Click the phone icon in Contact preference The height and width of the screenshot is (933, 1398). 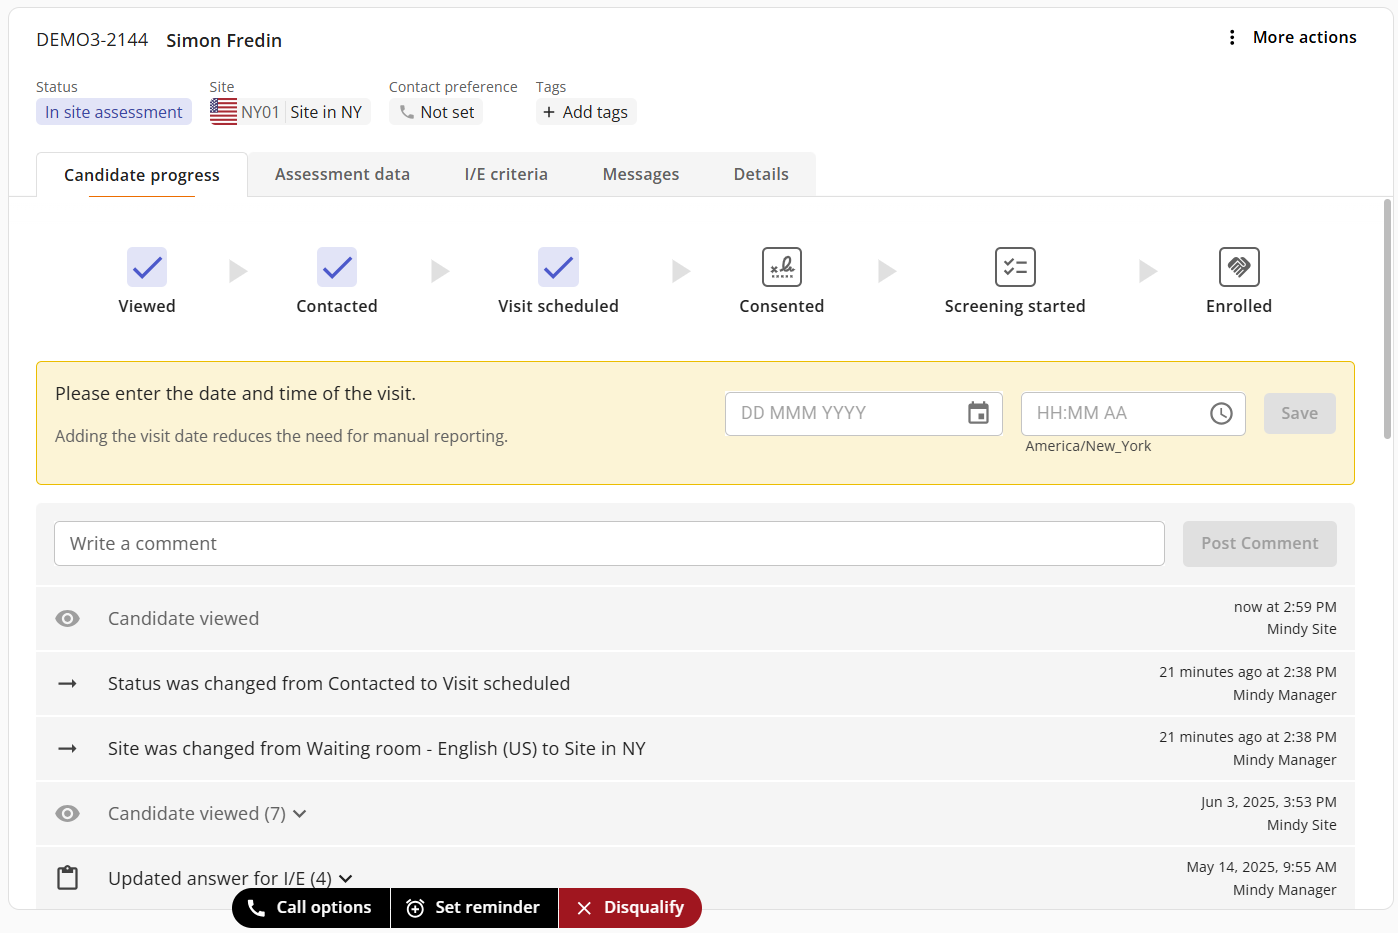pos(407,112)
